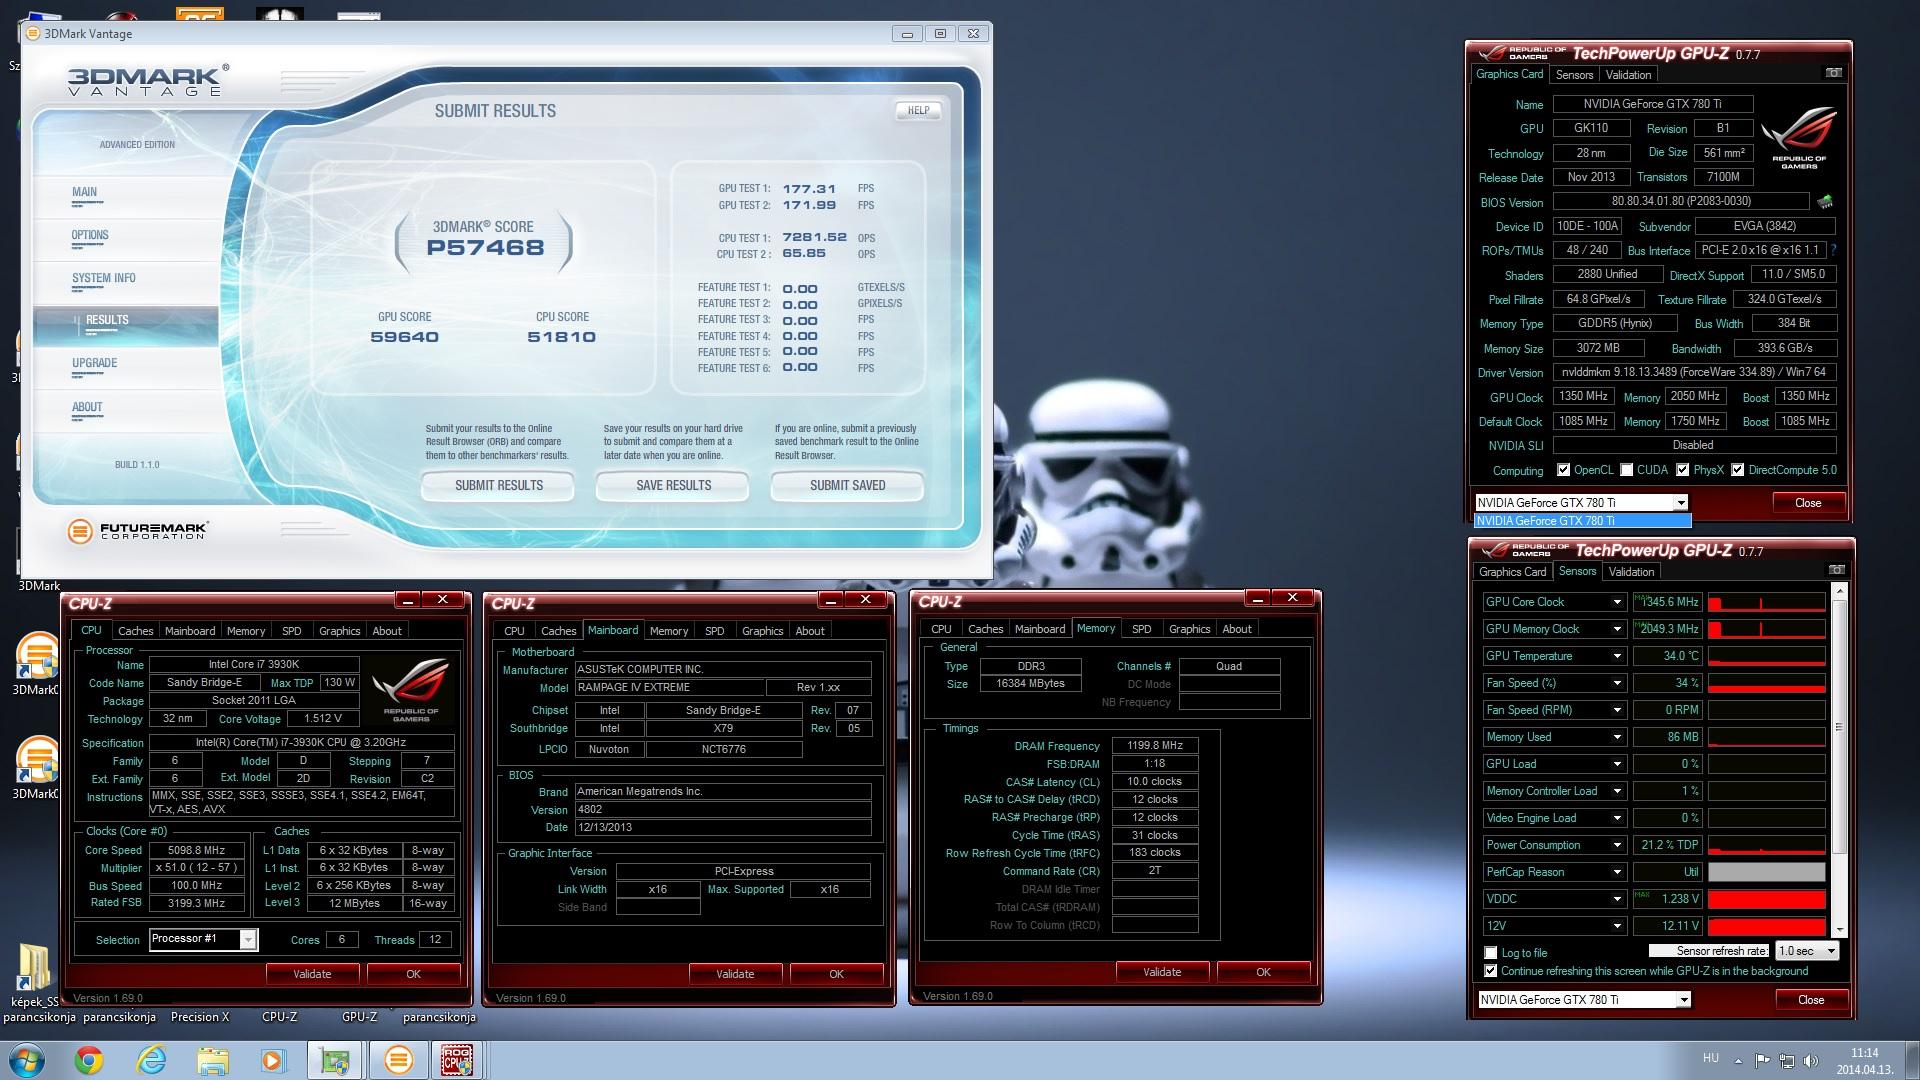1920x1080 pixels.
Task: Launch Internet Explorer from the taskbar
Action: [x=151, y=1060]
